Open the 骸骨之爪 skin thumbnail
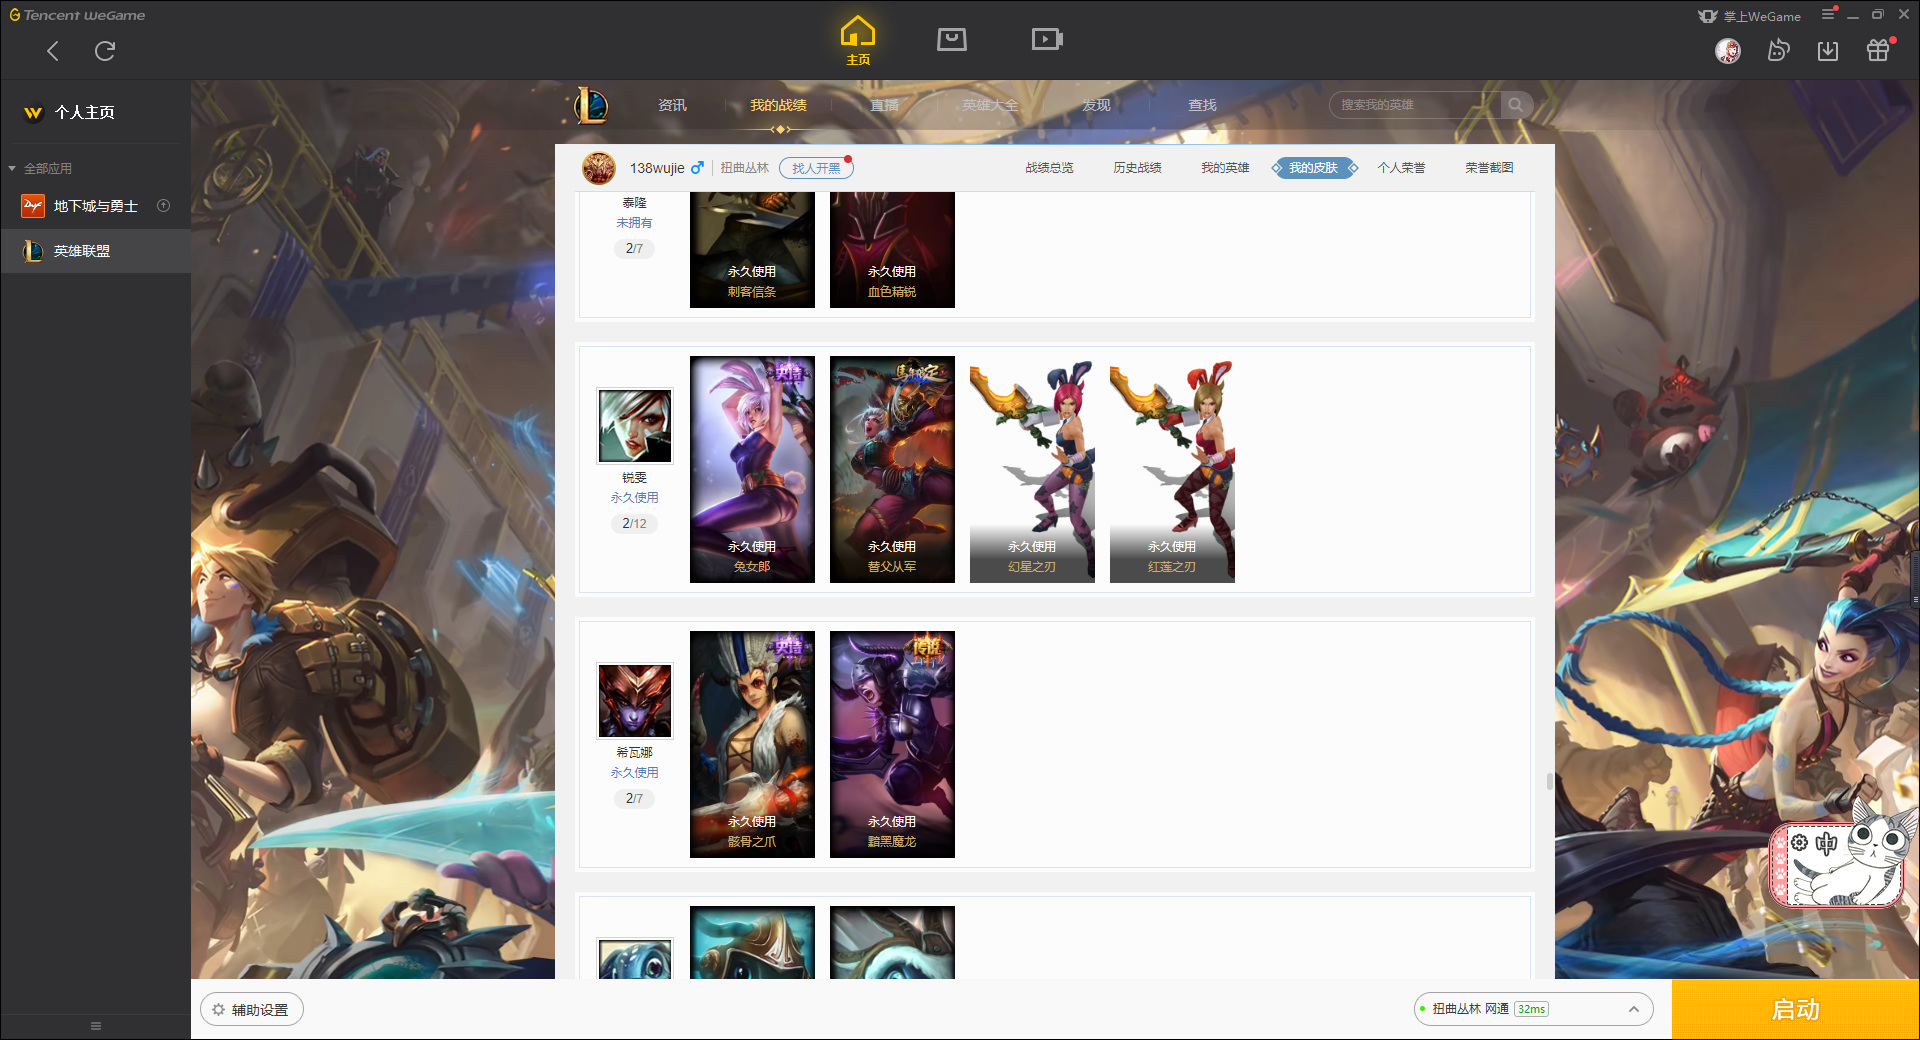Screen dimensions: 1920x1040 pos(752,744)
